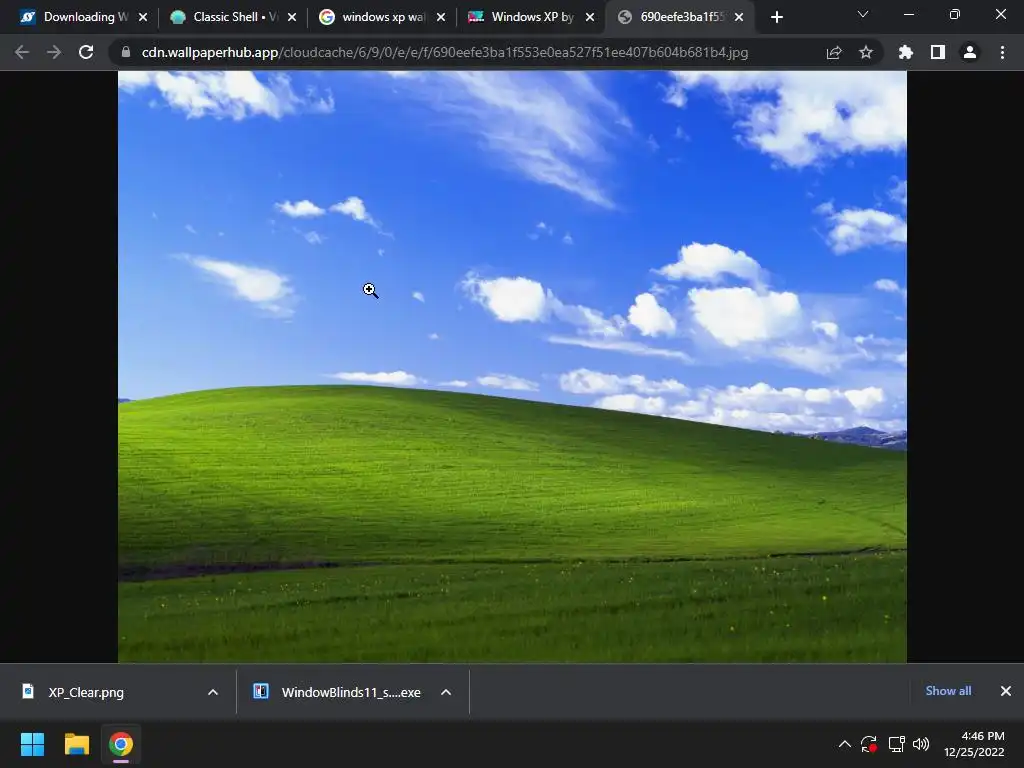Click the address bar URL
1024x768 pixels.
pos(445,52)
